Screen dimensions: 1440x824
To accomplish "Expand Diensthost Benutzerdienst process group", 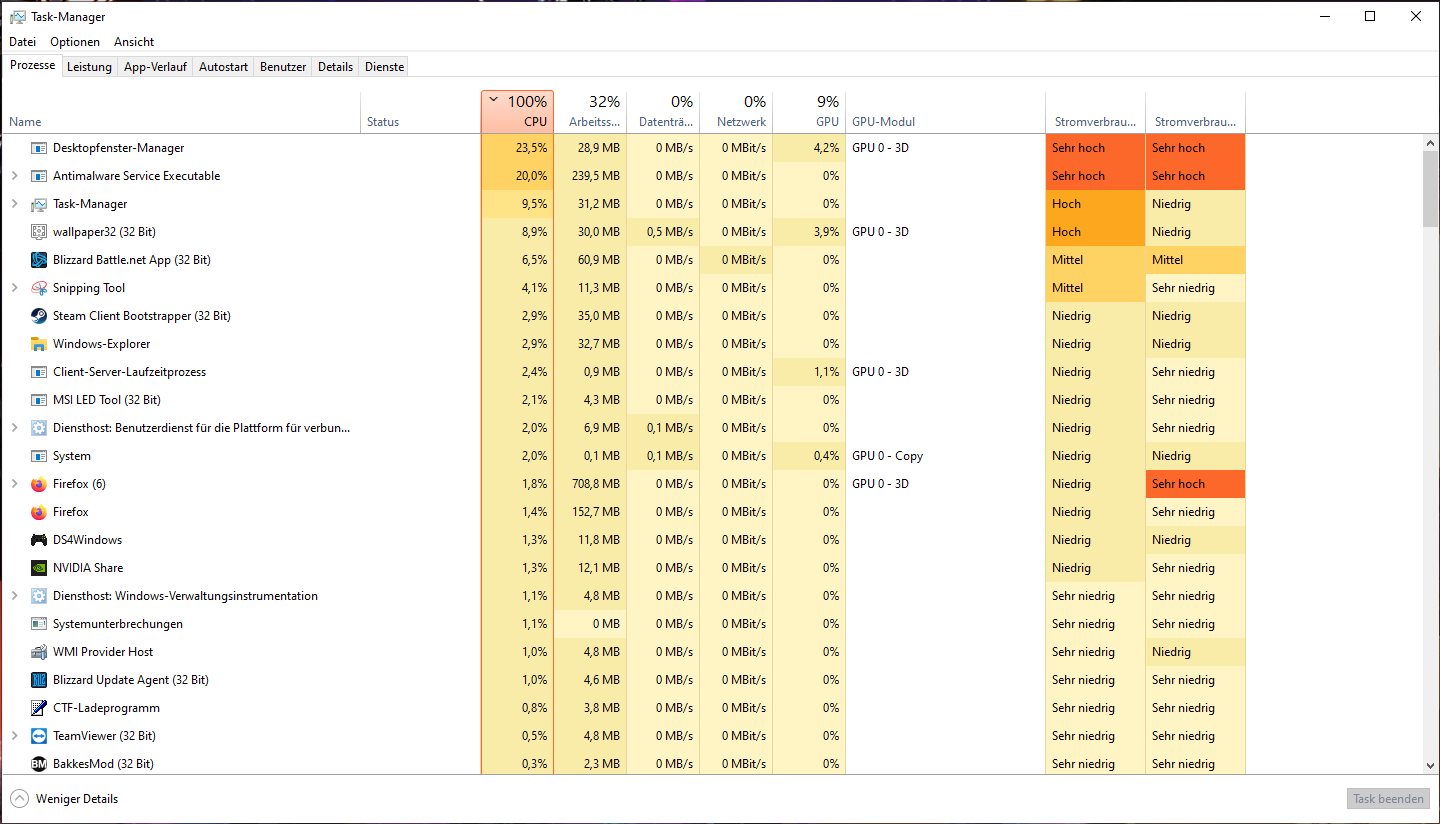I will pyautogui.click(x=14, y=428).
